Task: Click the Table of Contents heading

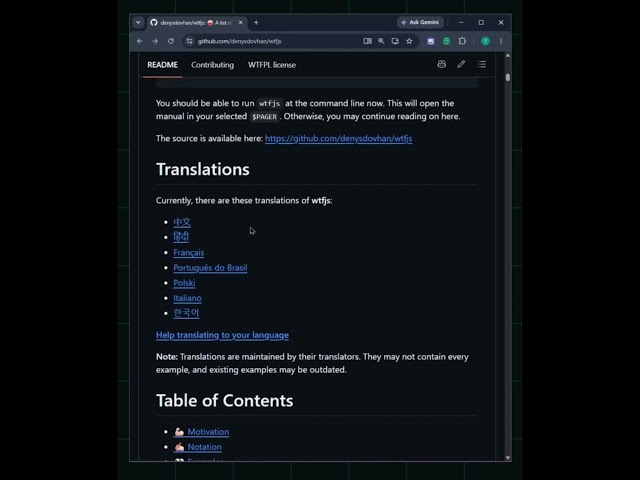Action: (x=224, y=401)
